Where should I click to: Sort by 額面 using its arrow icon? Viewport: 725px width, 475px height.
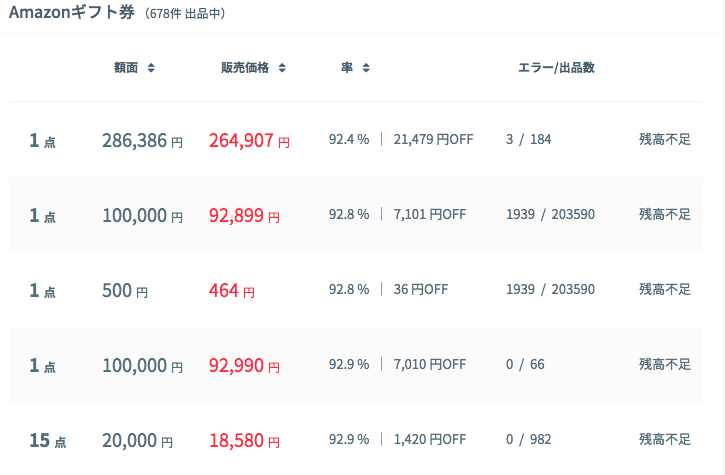click(x=151, y=68)
